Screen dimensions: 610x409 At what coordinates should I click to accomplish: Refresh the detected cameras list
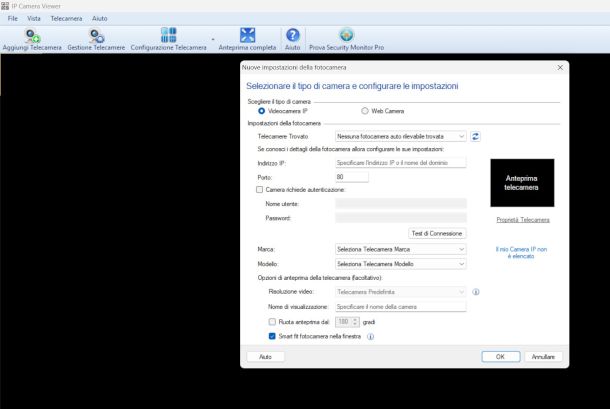(x=476, y=136)
